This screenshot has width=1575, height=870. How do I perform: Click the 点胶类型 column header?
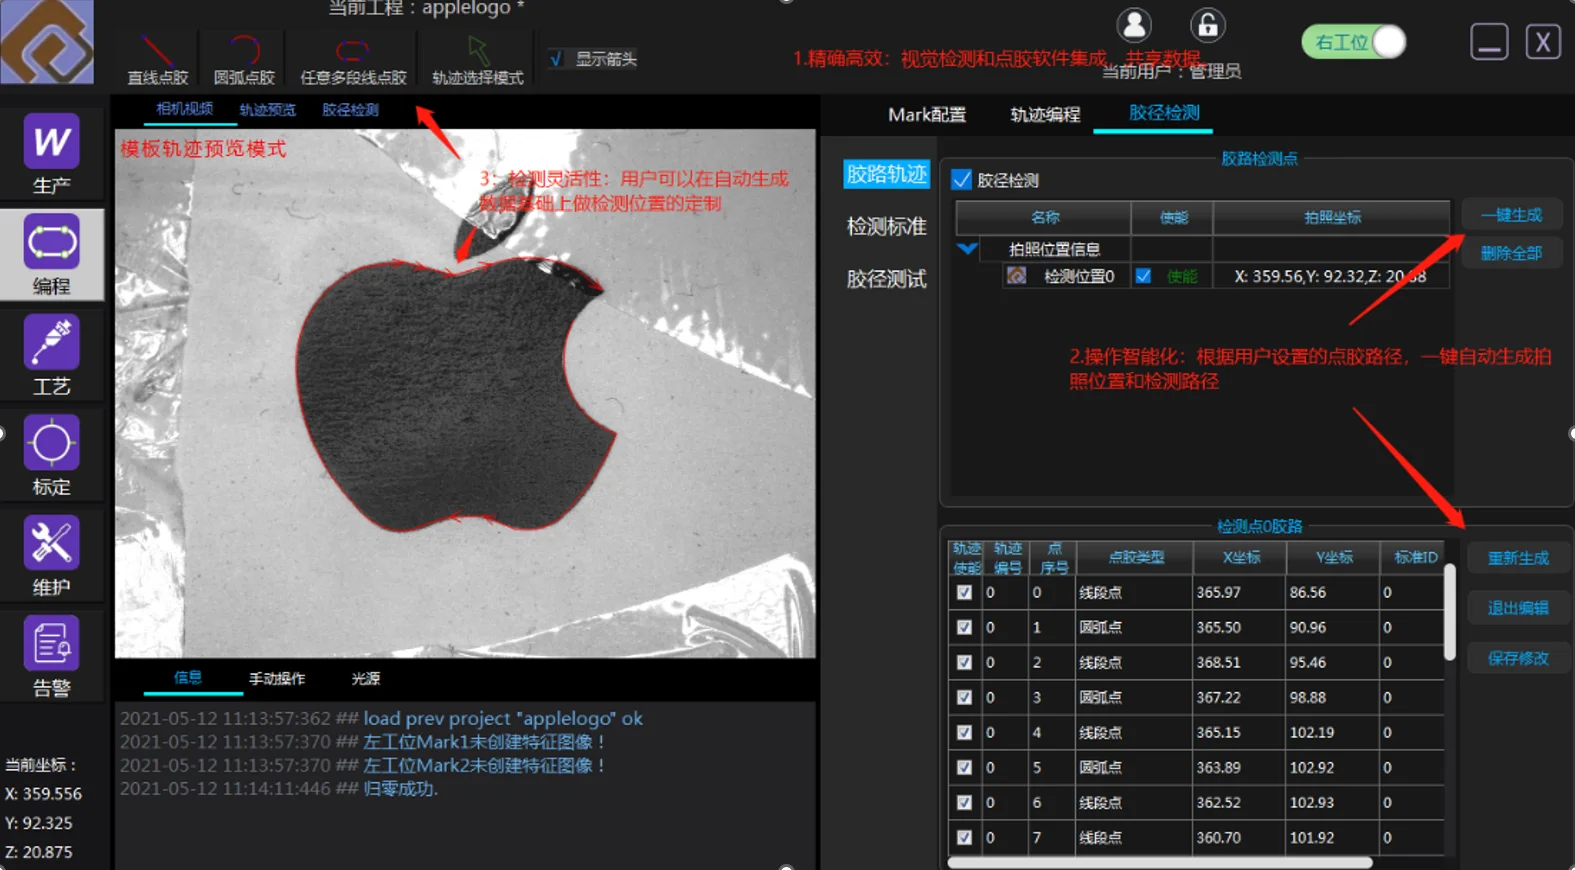[x=1135, y=557]
